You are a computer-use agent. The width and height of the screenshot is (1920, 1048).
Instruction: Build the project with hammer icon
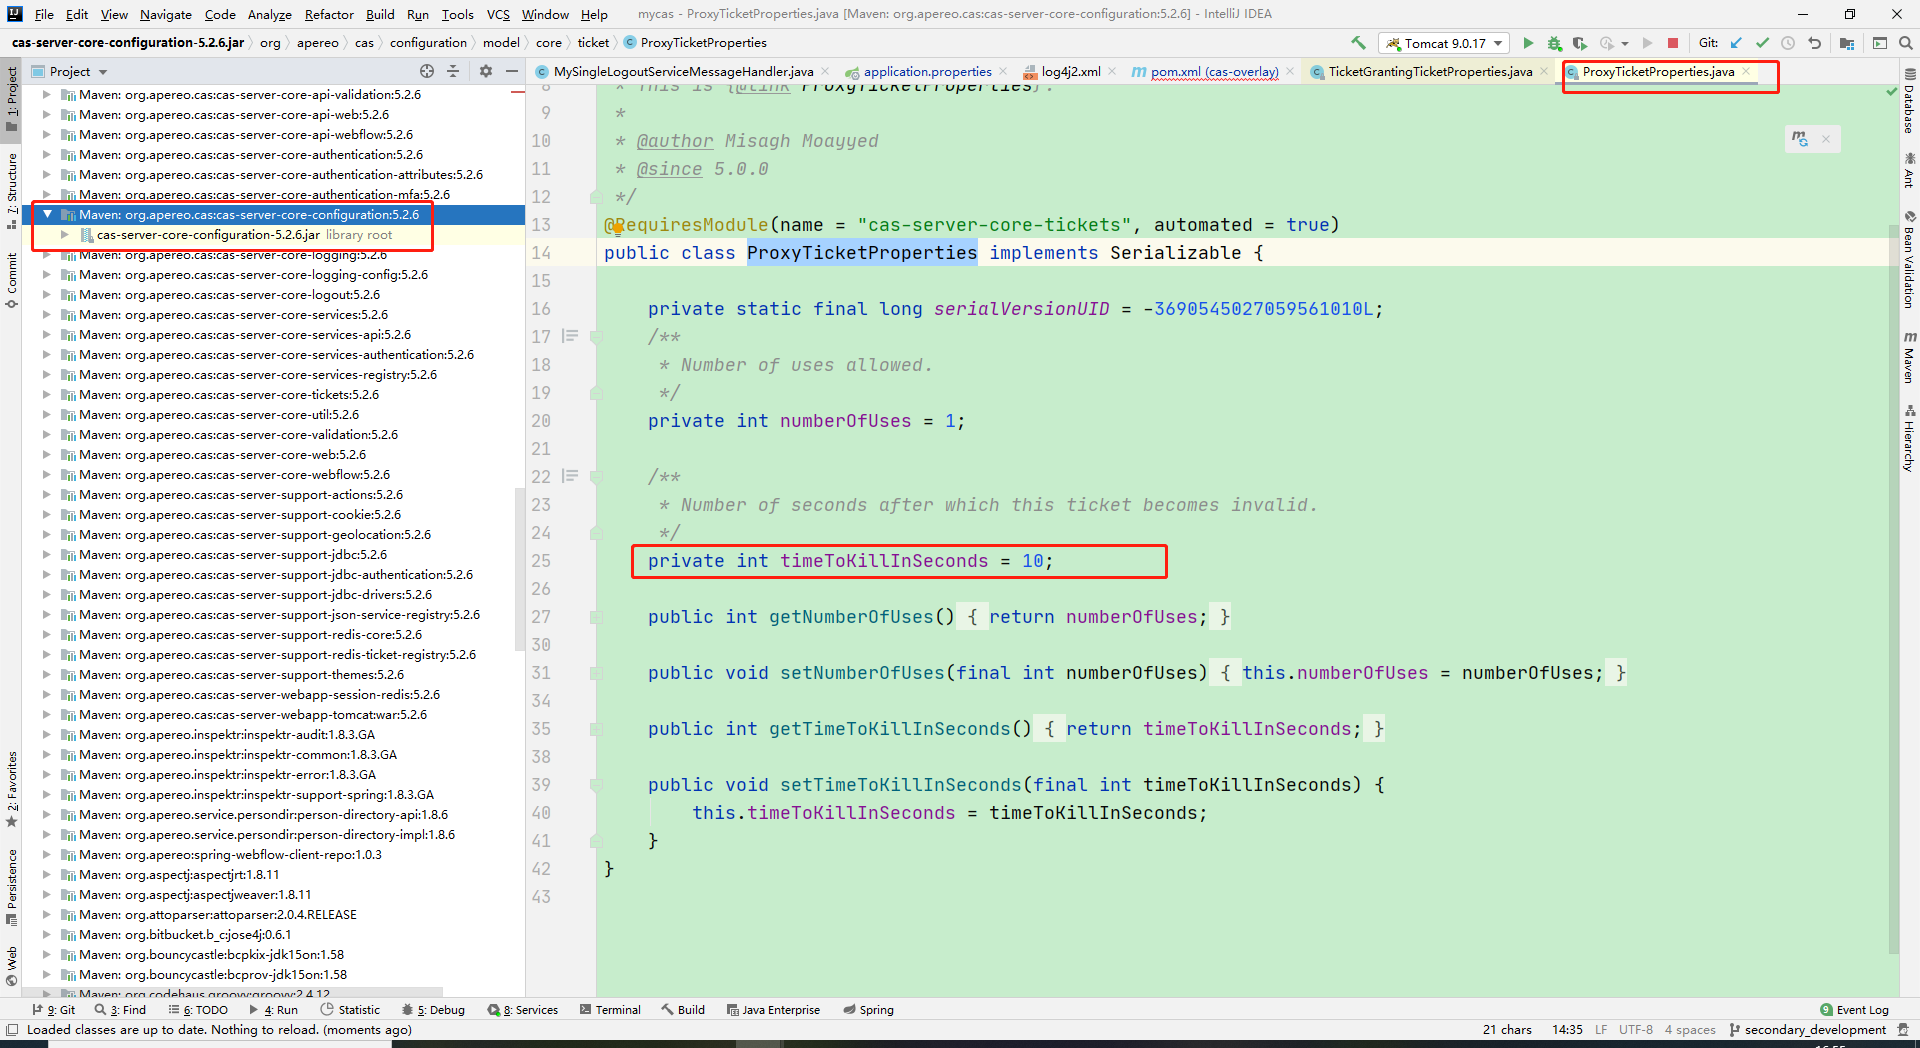tap(1358, 43)
